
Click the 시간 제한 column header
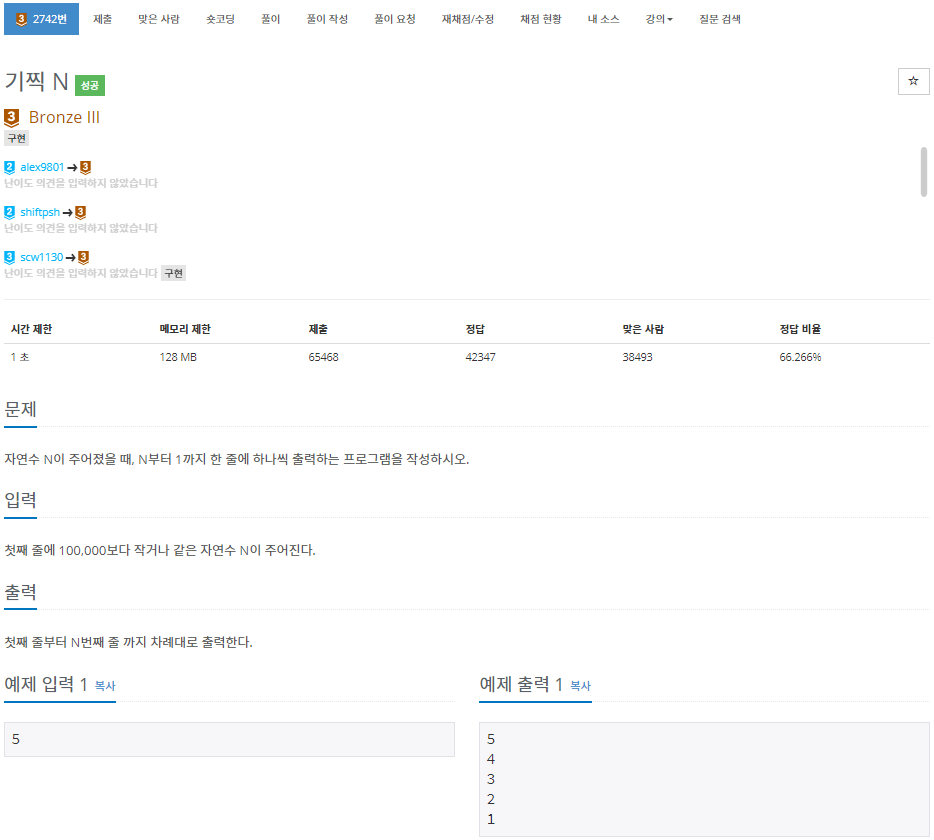click(32, 329)
